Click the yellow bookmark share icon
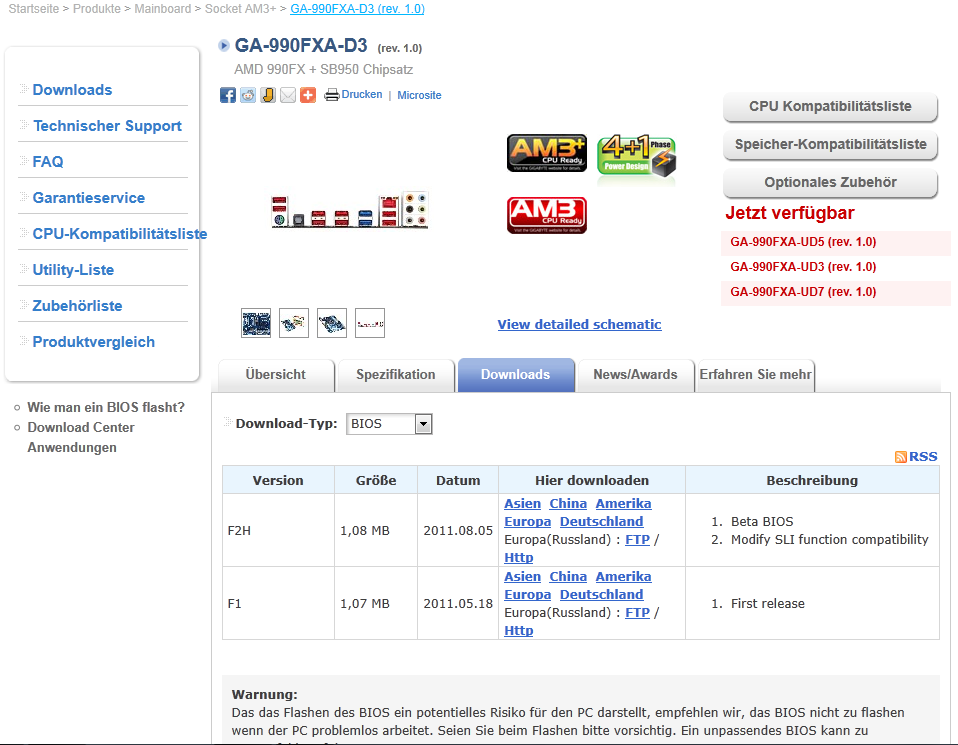The image size is (958, 745). coord(268,95)
